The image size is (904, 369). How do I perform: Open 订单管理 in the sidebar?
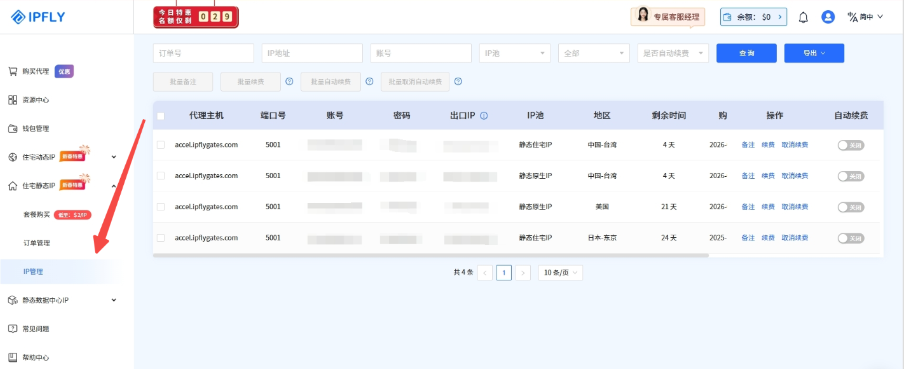36,243
